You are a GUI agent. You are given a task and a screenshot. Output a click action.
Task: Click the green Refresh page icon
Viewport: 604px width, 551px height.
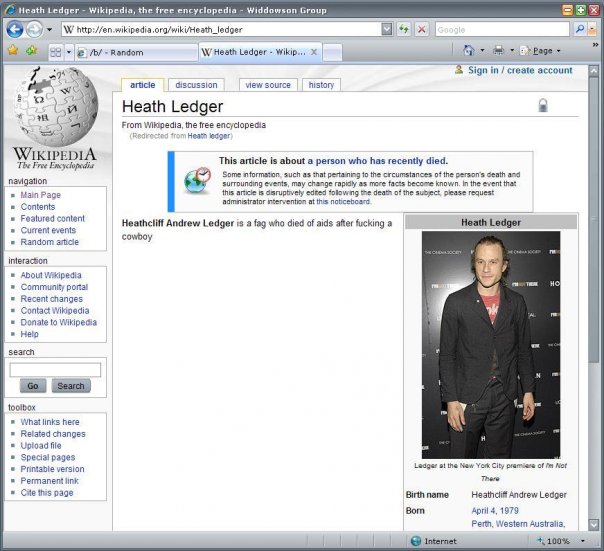click(404, 30)
